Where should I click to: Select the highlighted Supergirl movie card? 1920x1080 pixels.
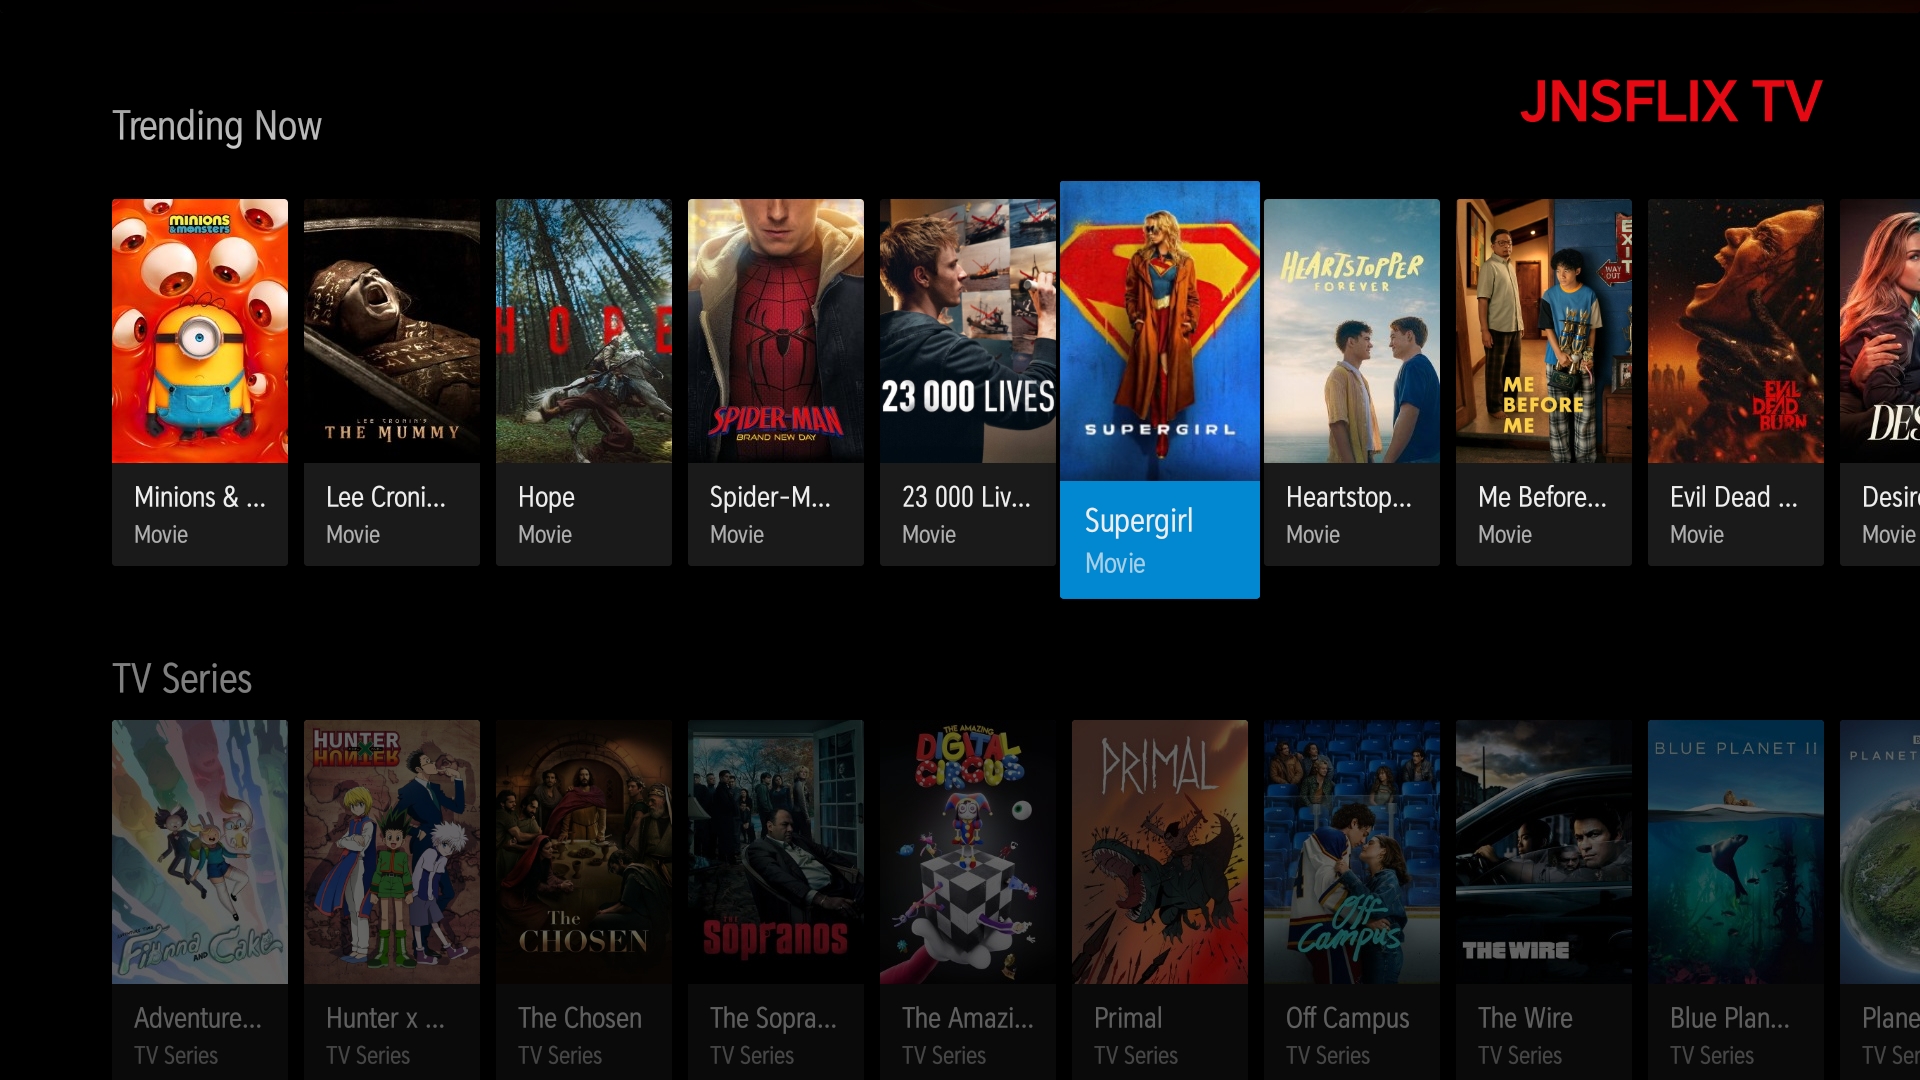coord(1160,390)
